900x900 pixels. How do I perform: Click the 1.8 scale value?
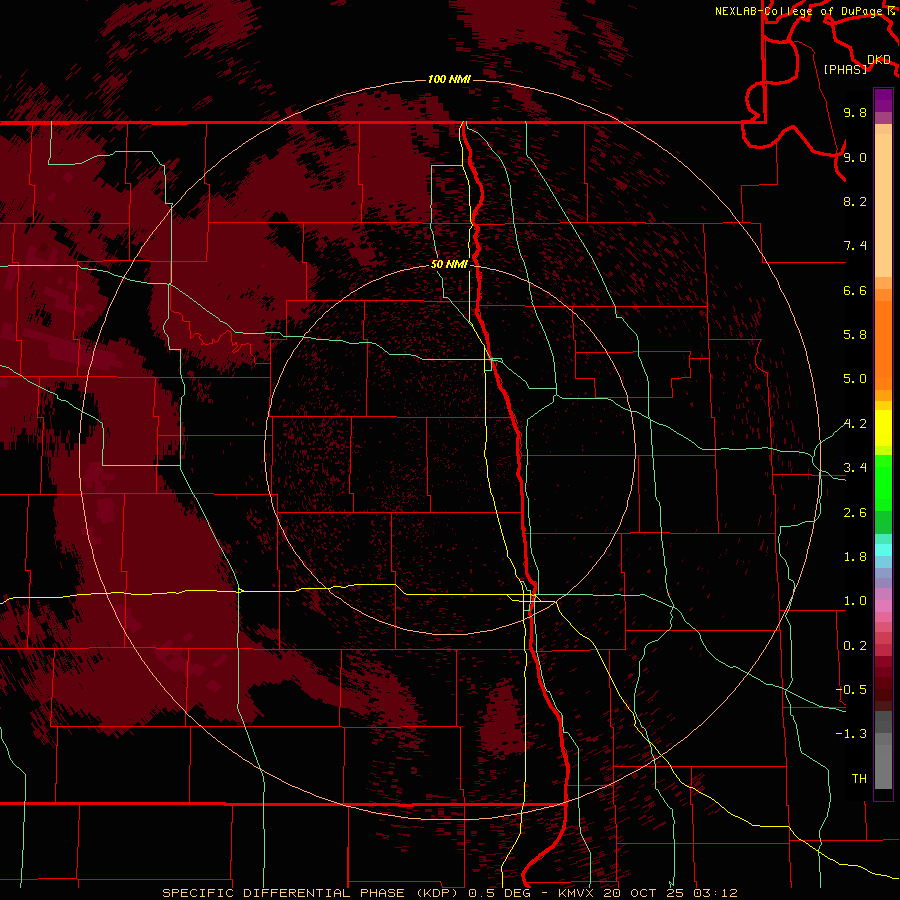855,557
